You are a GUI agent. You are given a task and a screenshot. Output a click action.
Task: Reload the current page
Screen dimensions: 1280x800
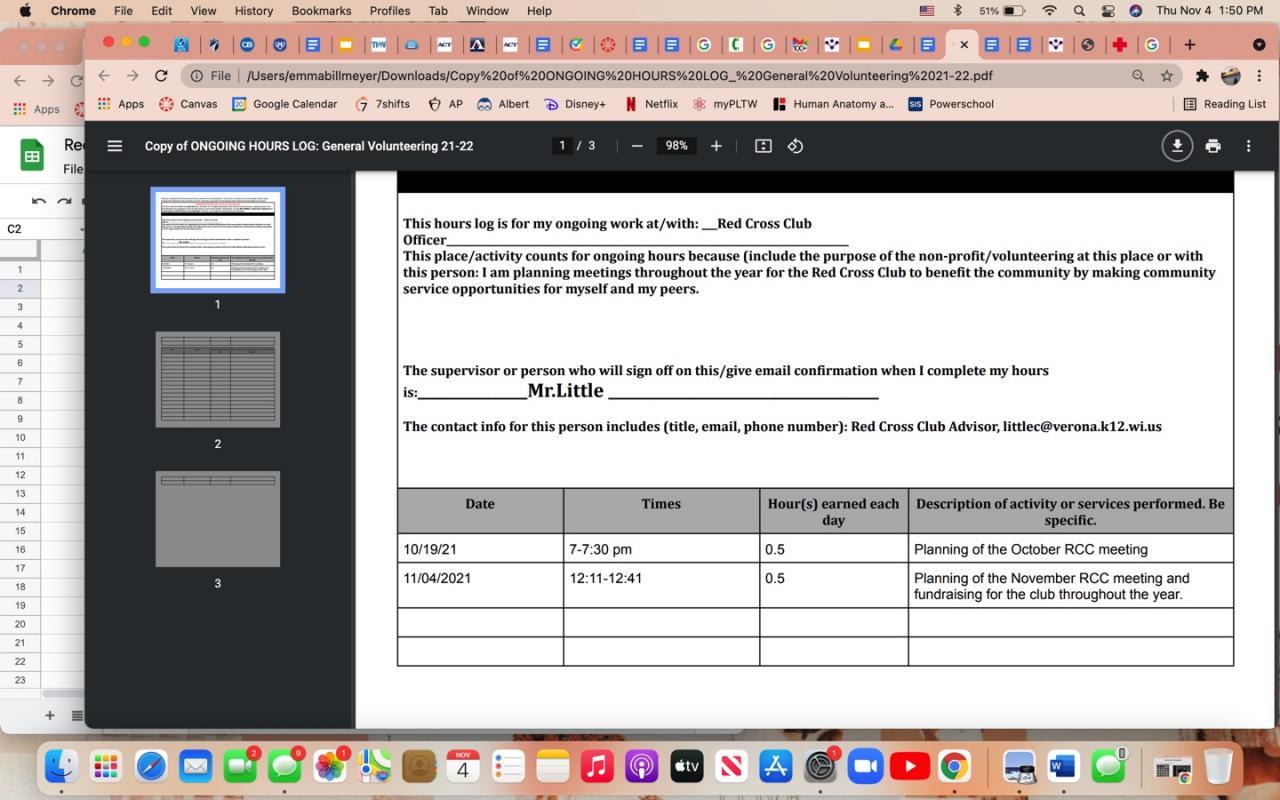pos(161,76)
